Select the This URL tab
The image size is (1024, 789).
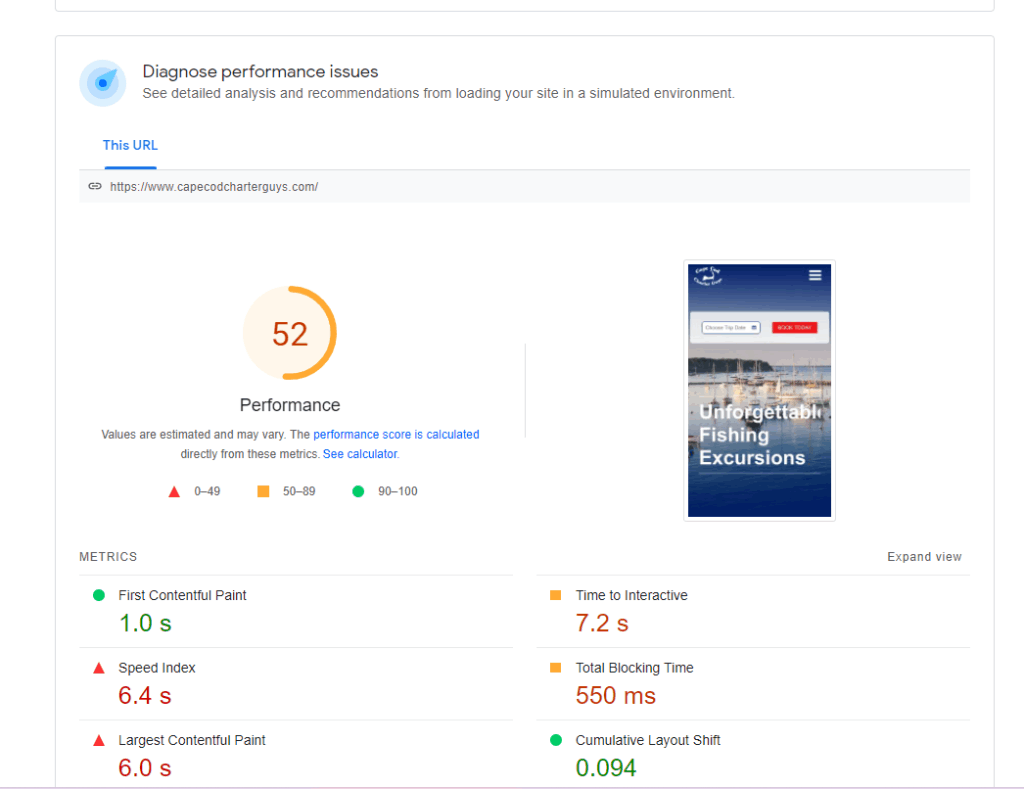(130, 146)
